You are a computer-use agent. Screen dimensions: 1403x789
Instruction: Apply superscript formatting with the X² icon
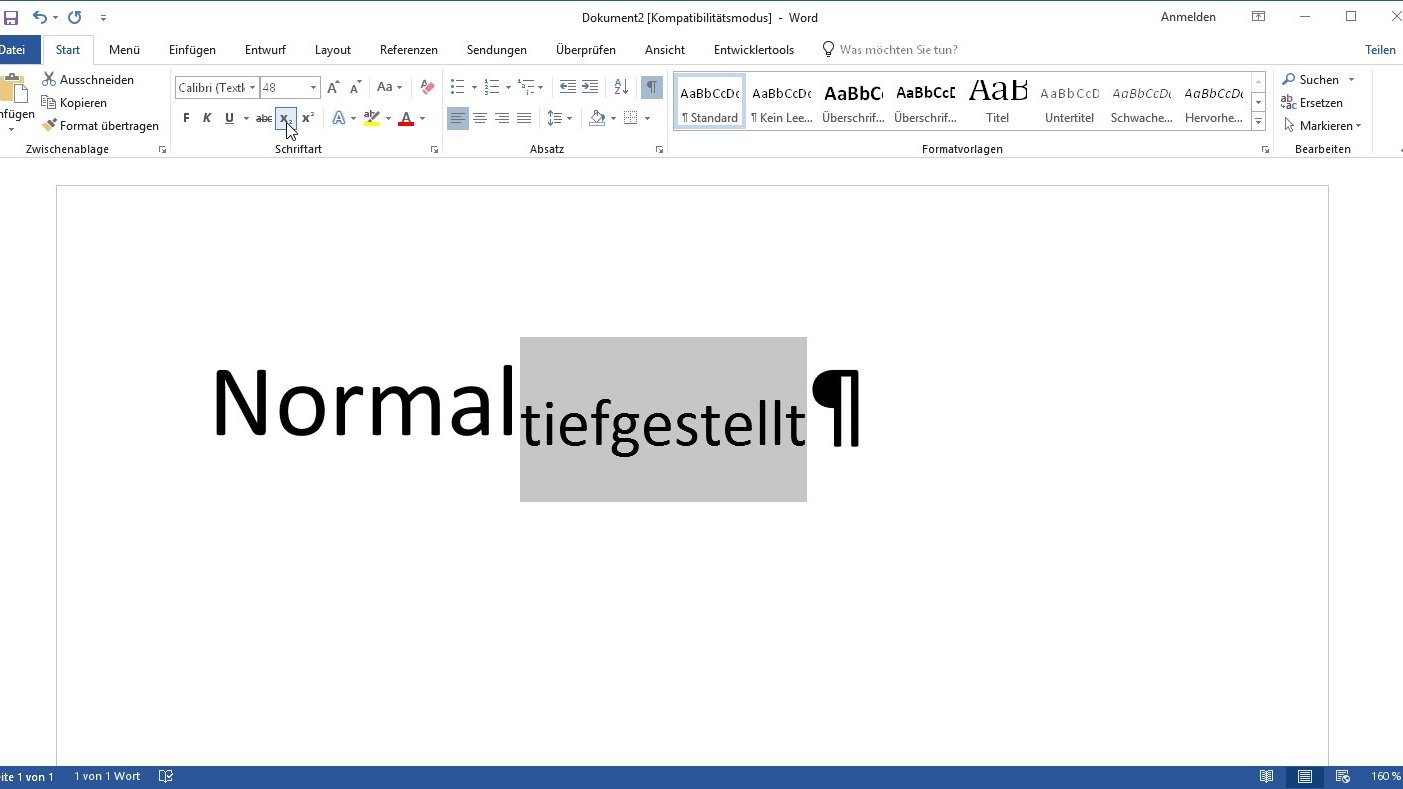tap(307, 118)
